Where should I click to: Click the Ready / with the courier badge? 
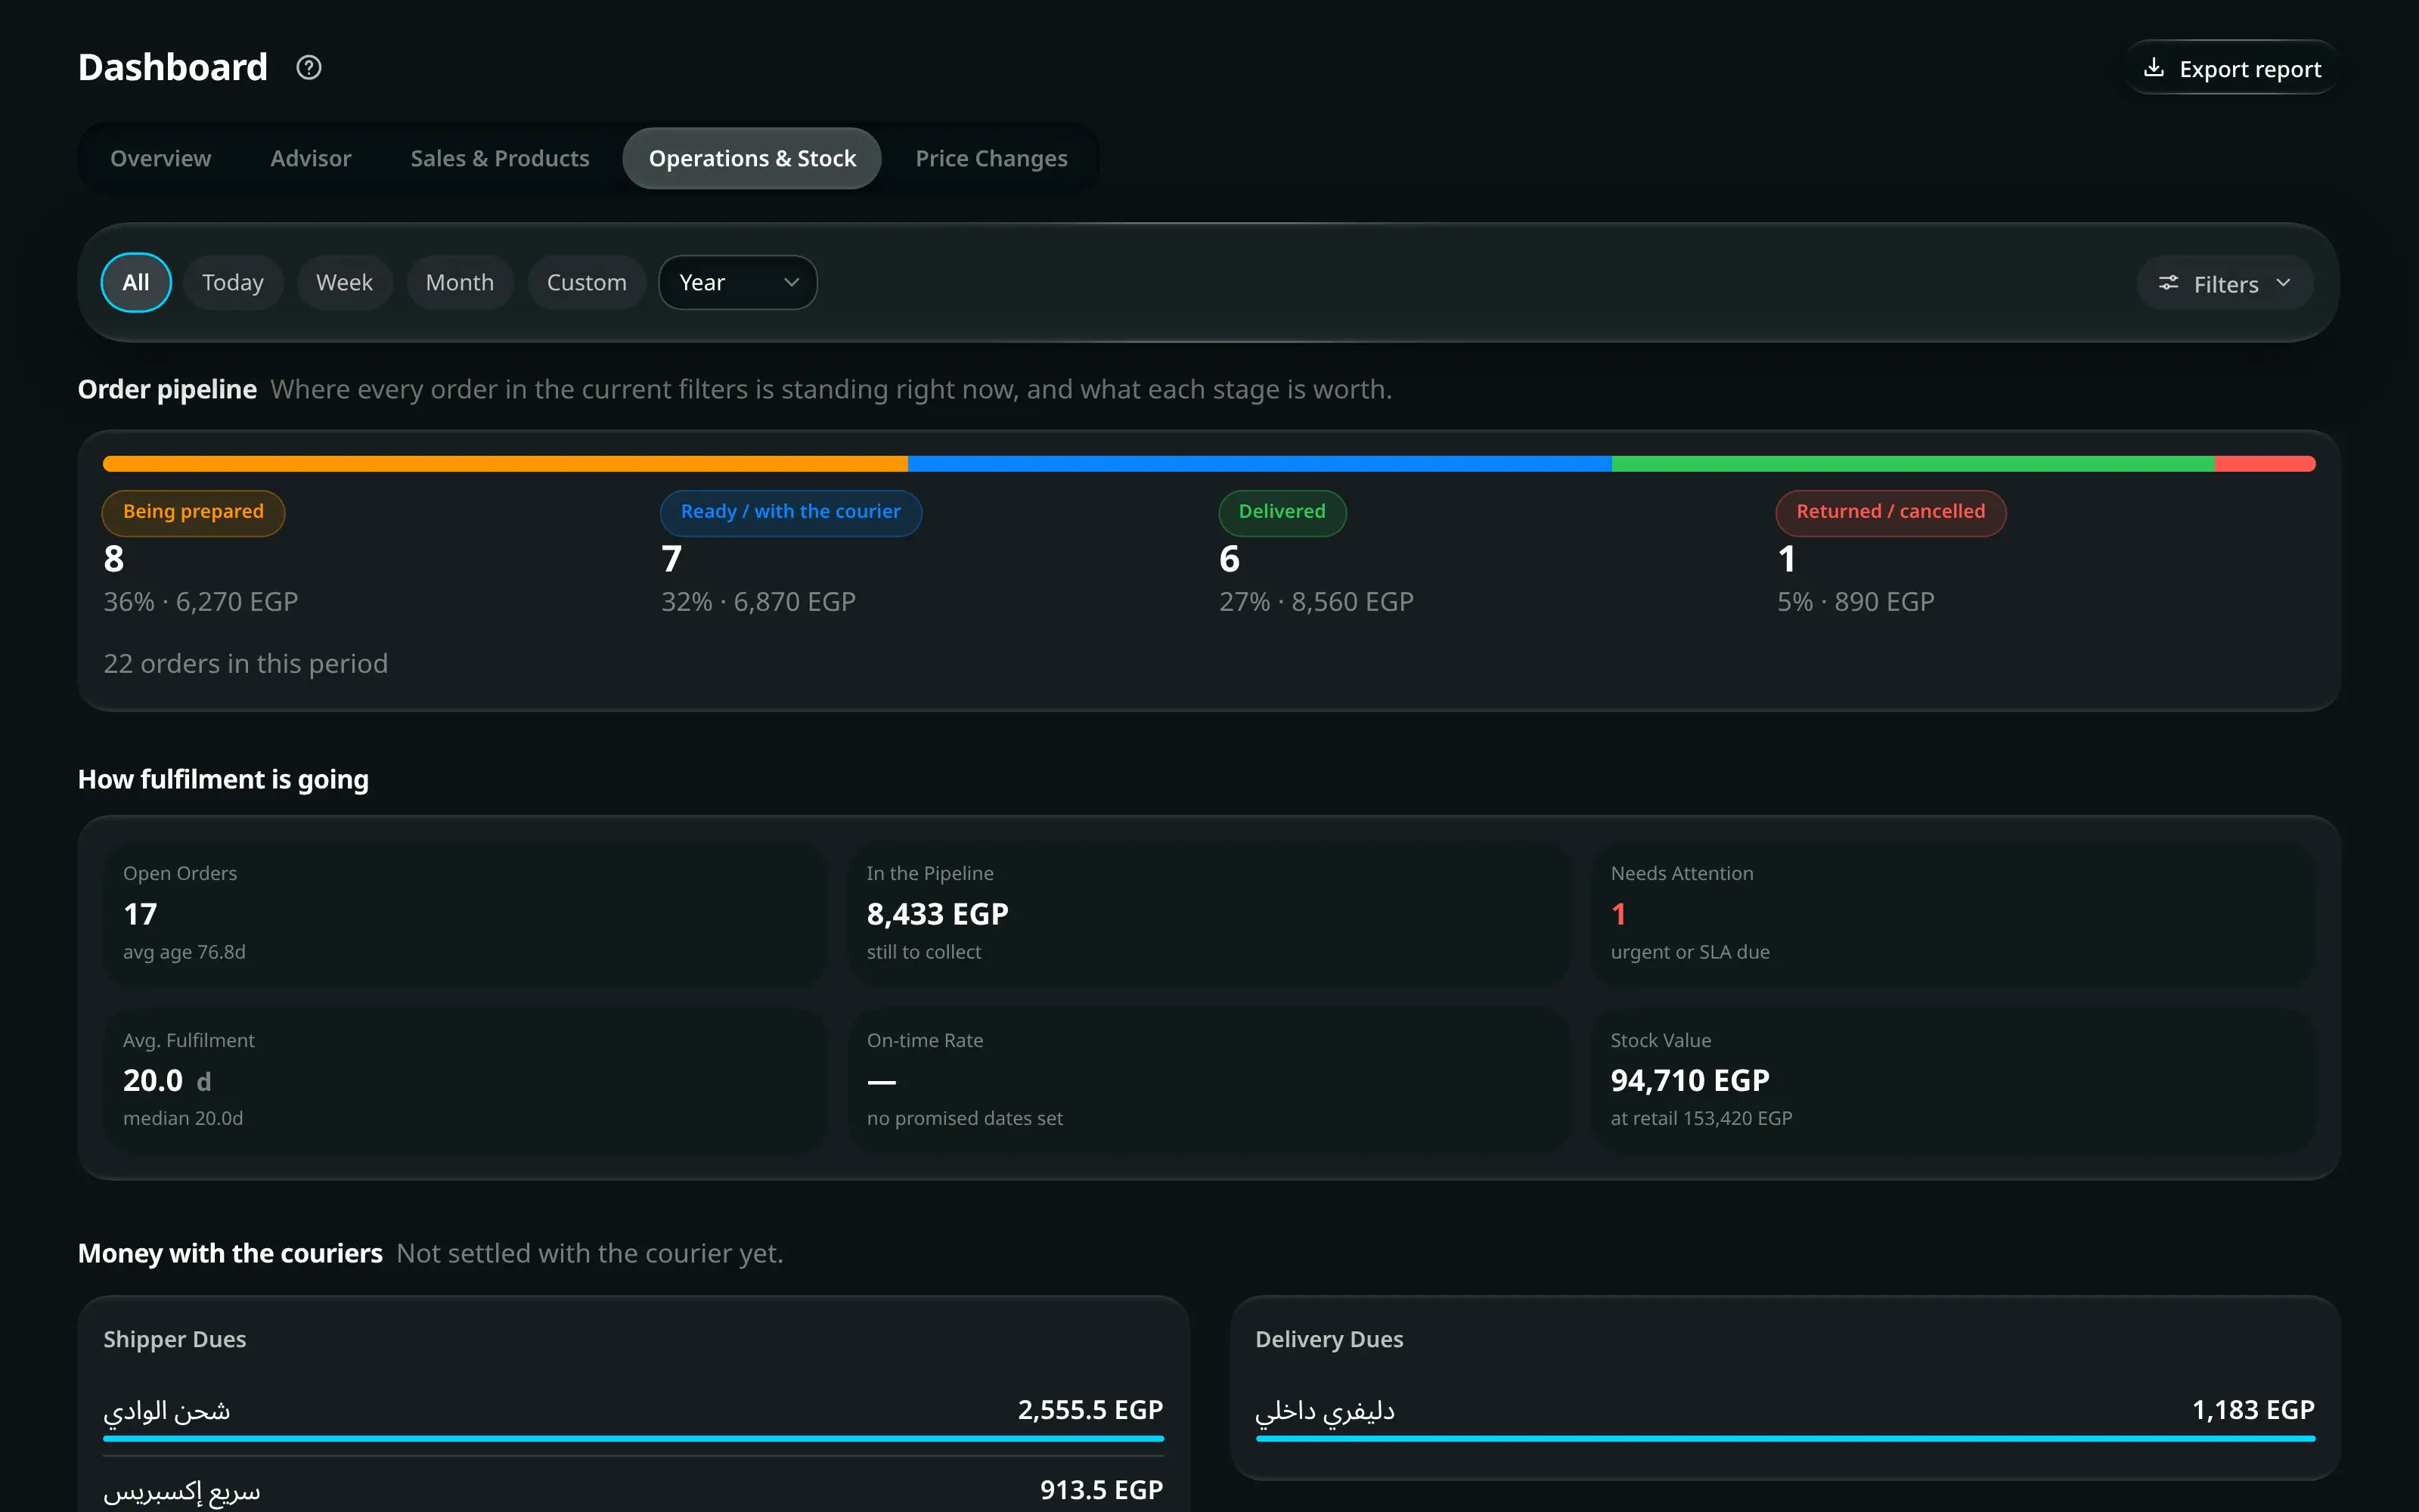pos(790,512)
